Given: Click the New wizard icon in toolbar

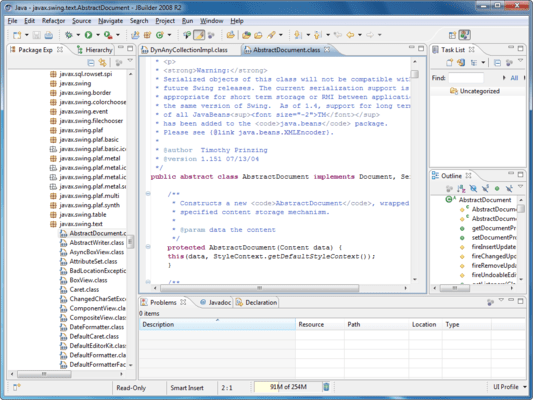Looking at the screenshot, I should coord(17,35).
